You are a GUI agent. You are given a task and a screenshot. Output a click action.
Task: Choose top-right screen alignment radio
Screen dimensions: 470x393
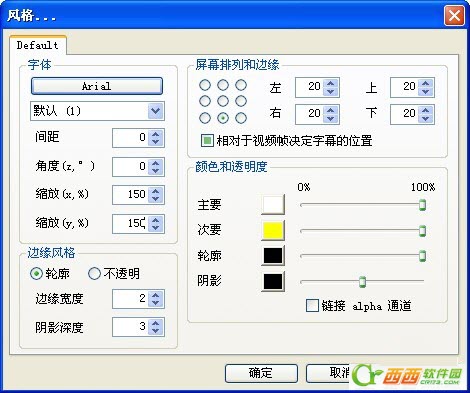(241, 85)
